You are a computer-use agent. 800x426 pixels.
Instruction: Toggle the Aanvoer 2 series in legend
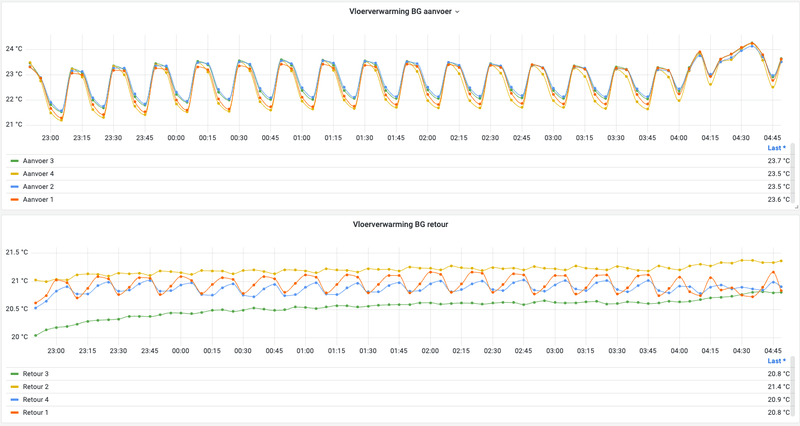(x=38, y=187)
